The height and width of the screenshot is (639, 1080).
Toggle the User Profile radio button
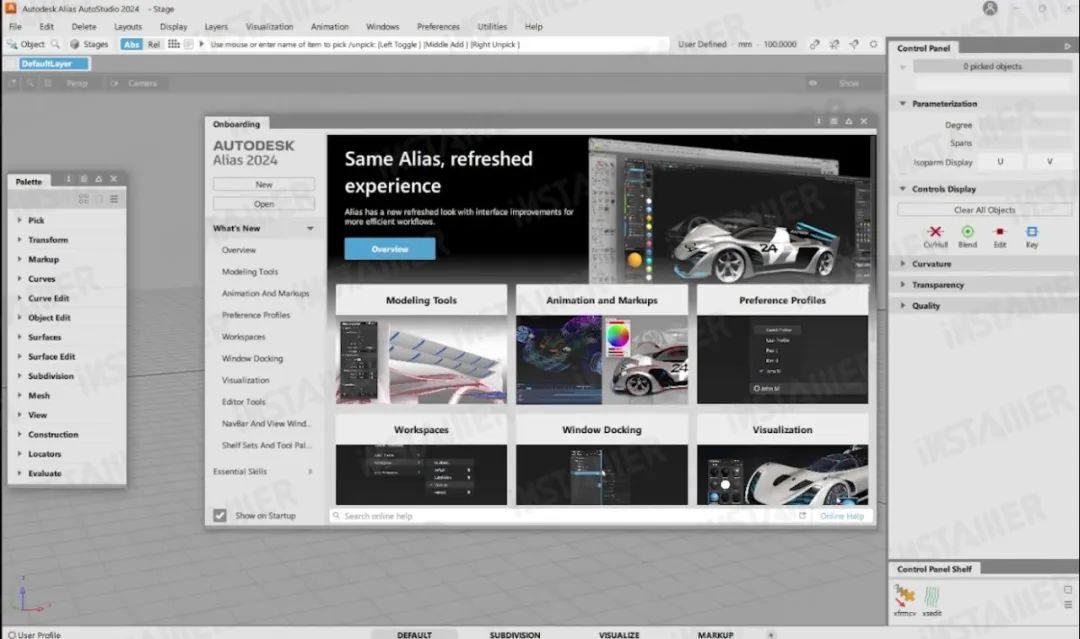tap(12, 635)
